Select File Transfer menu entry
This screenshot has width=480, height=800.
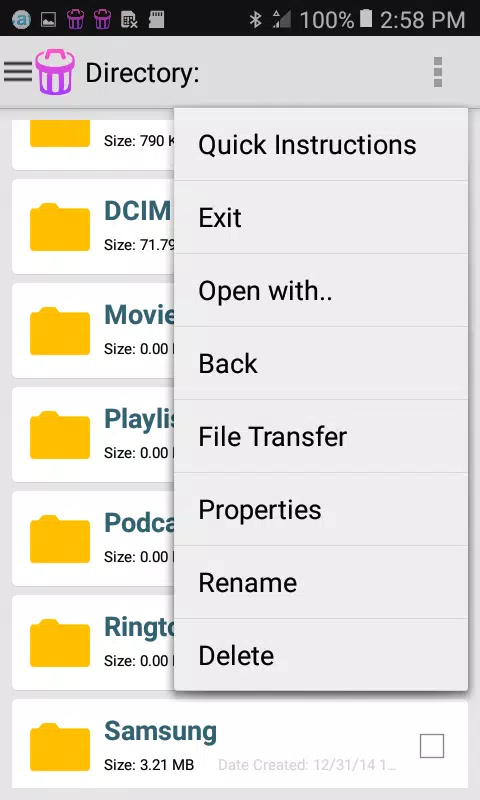click(x=321, y=436)
